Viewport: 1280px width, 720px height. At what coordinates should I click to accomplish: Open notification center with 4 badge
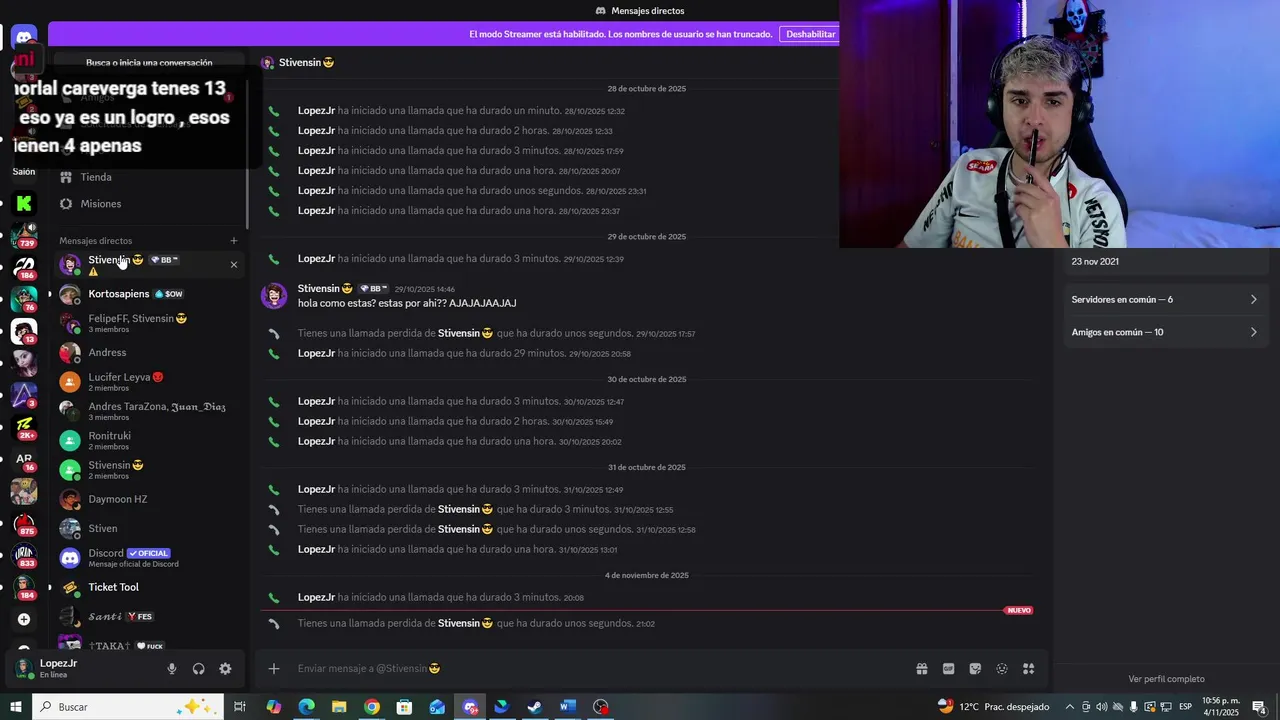tap(1259, 707)
